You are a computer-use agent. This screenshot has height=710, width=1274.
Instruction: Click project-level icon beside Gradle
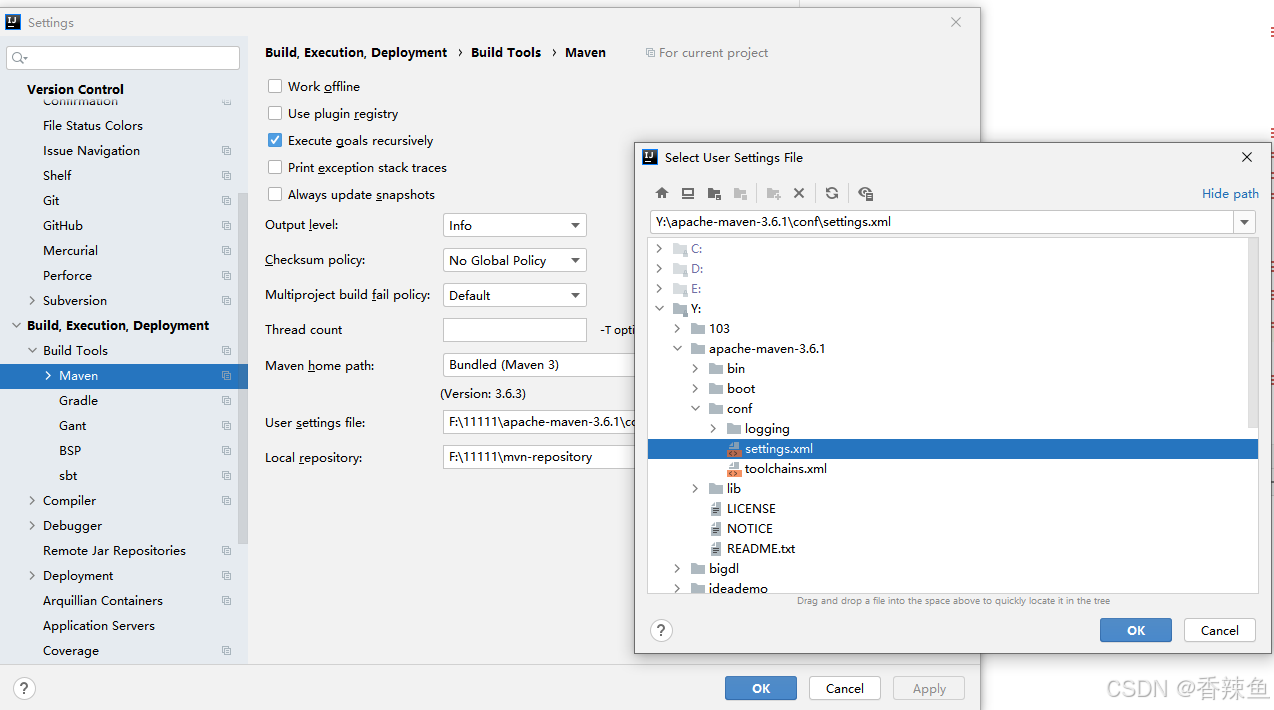pos(227,401)
